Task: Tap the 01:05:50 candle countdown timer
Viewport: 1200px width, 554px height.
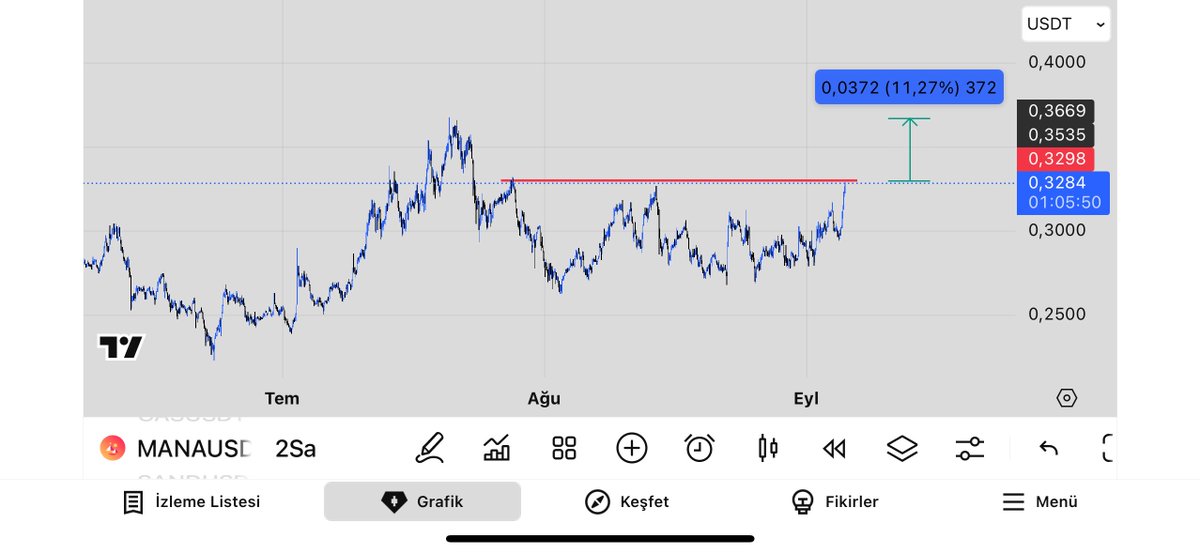Action: click(x=1063, y=203)
